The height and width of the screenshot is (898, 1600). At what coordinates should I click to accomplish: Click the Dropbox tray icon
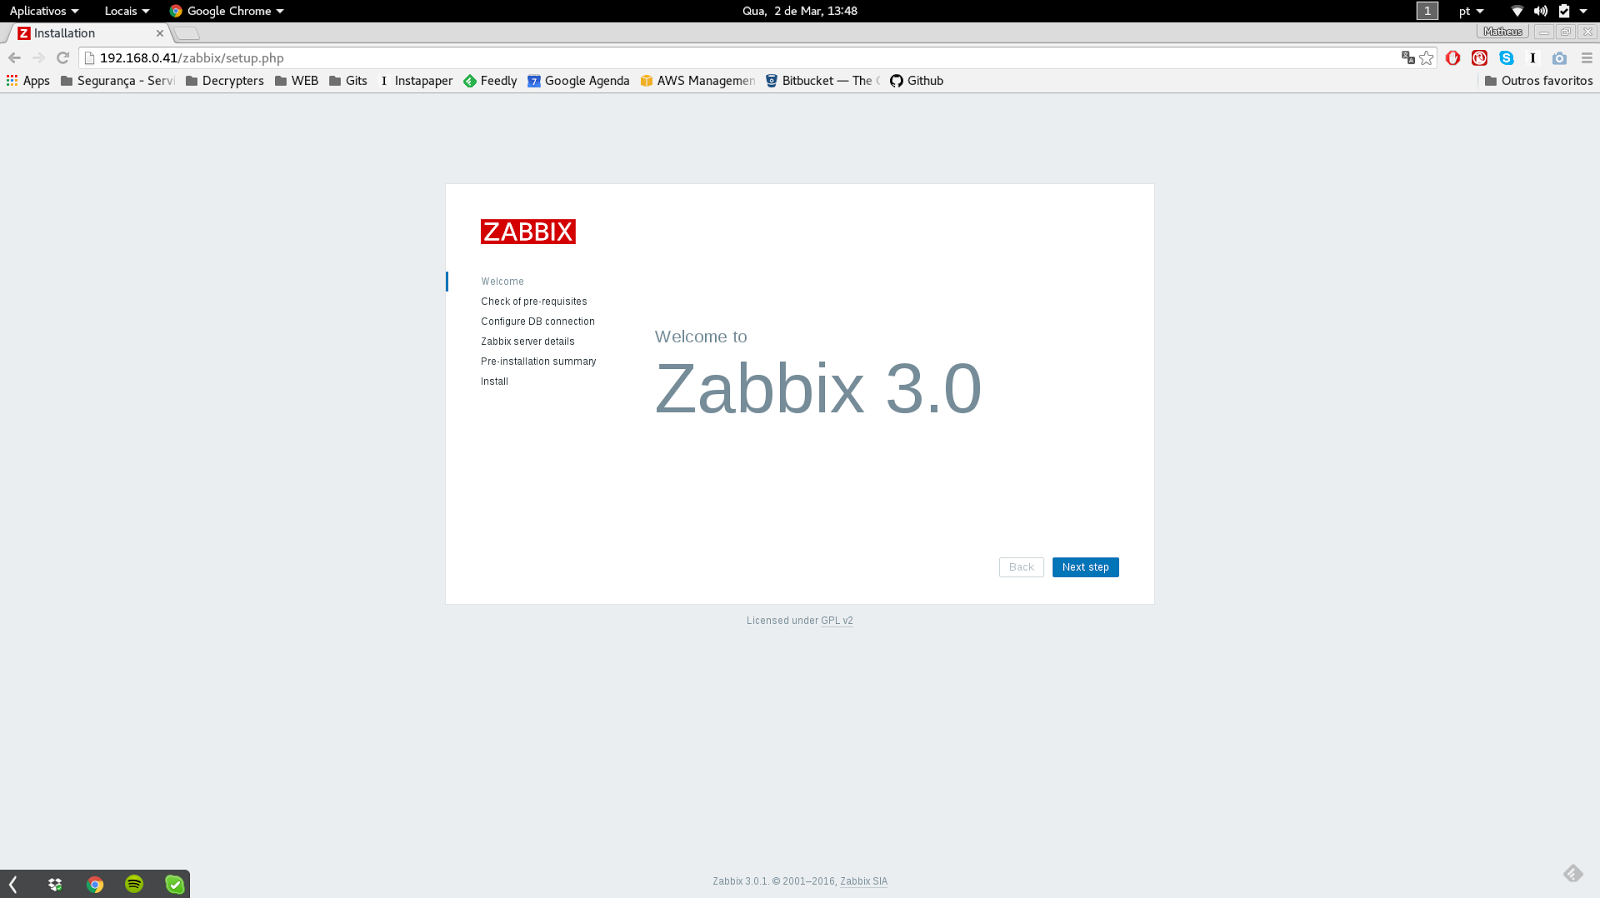click(x=55, y=884)
